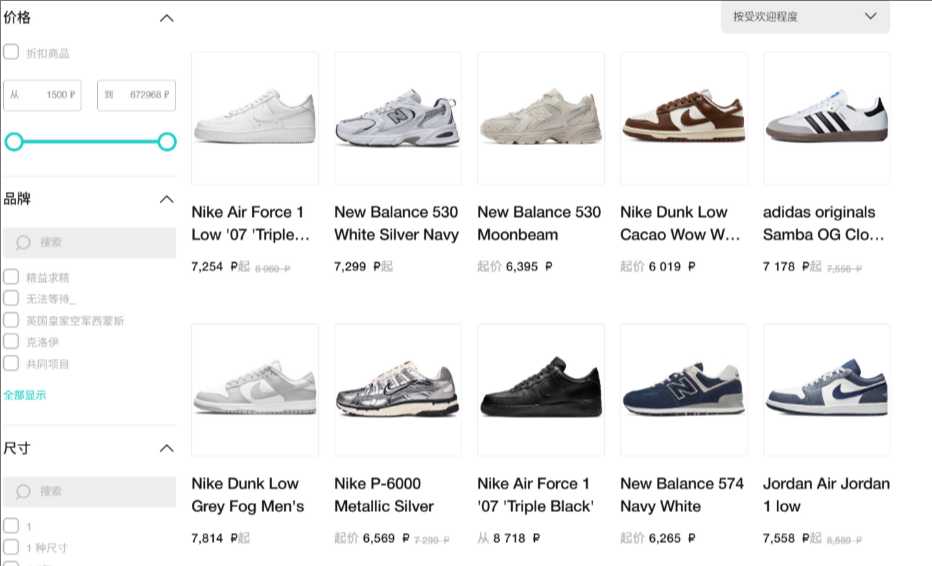This screenshot has width=932, height=566.
Task: Click the 全部显示 show all link
Action: (25, 395)
